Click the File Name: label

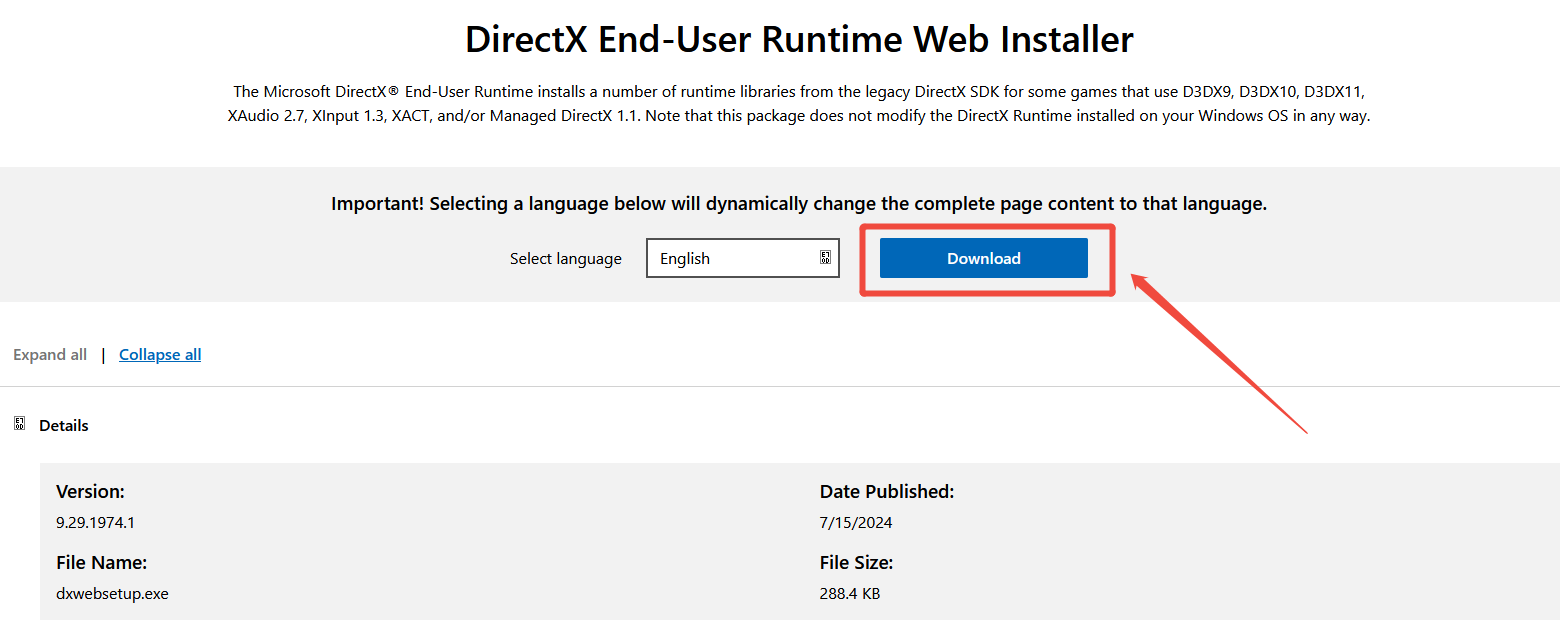(101, 562)
